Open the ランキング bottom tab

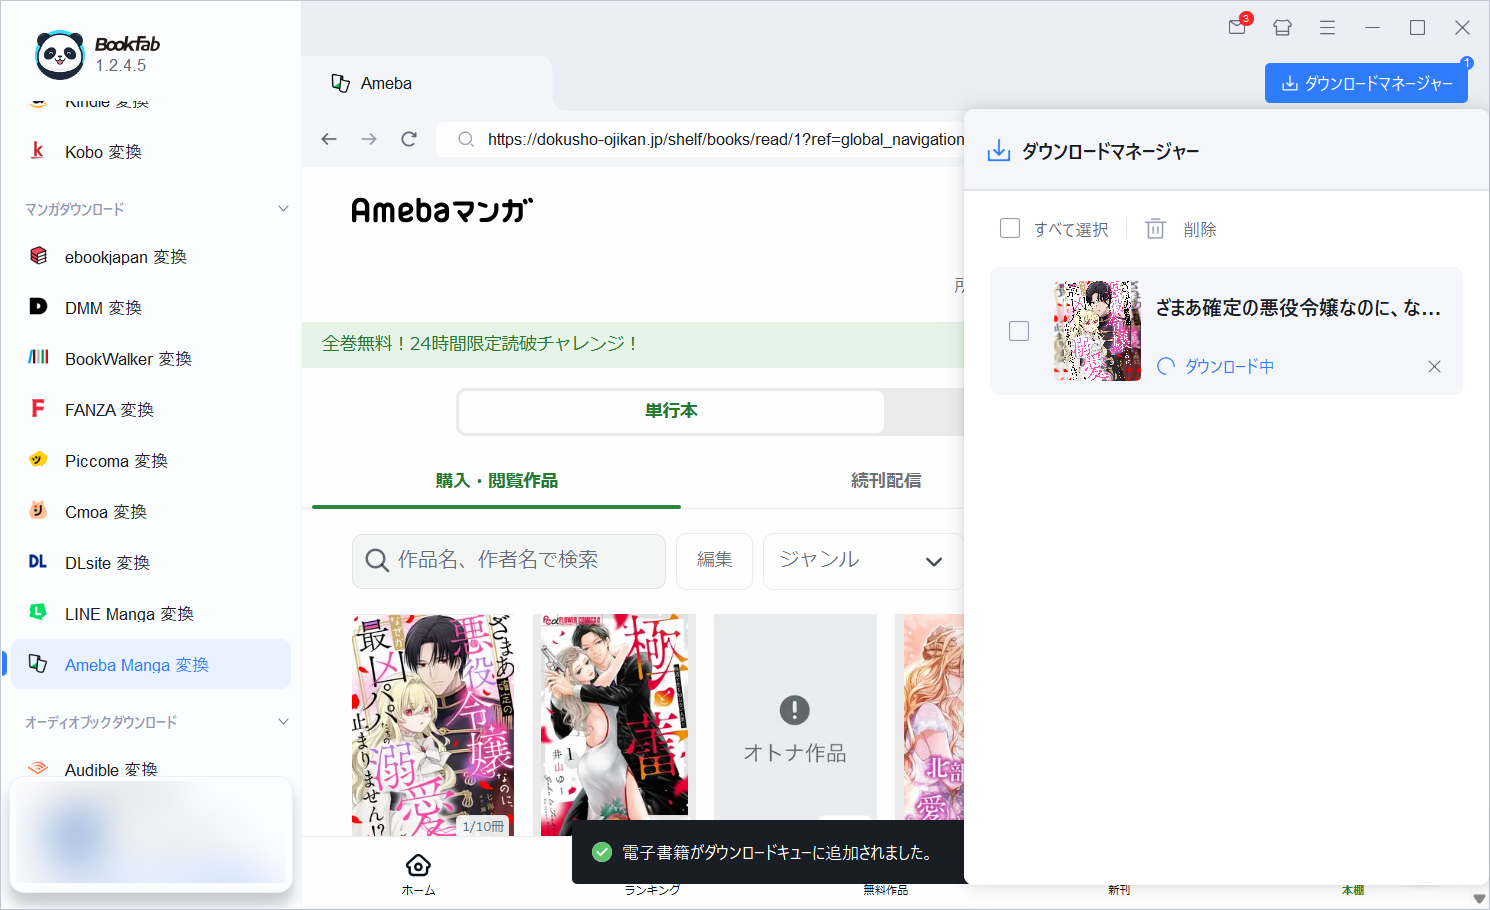click(652, 889)
